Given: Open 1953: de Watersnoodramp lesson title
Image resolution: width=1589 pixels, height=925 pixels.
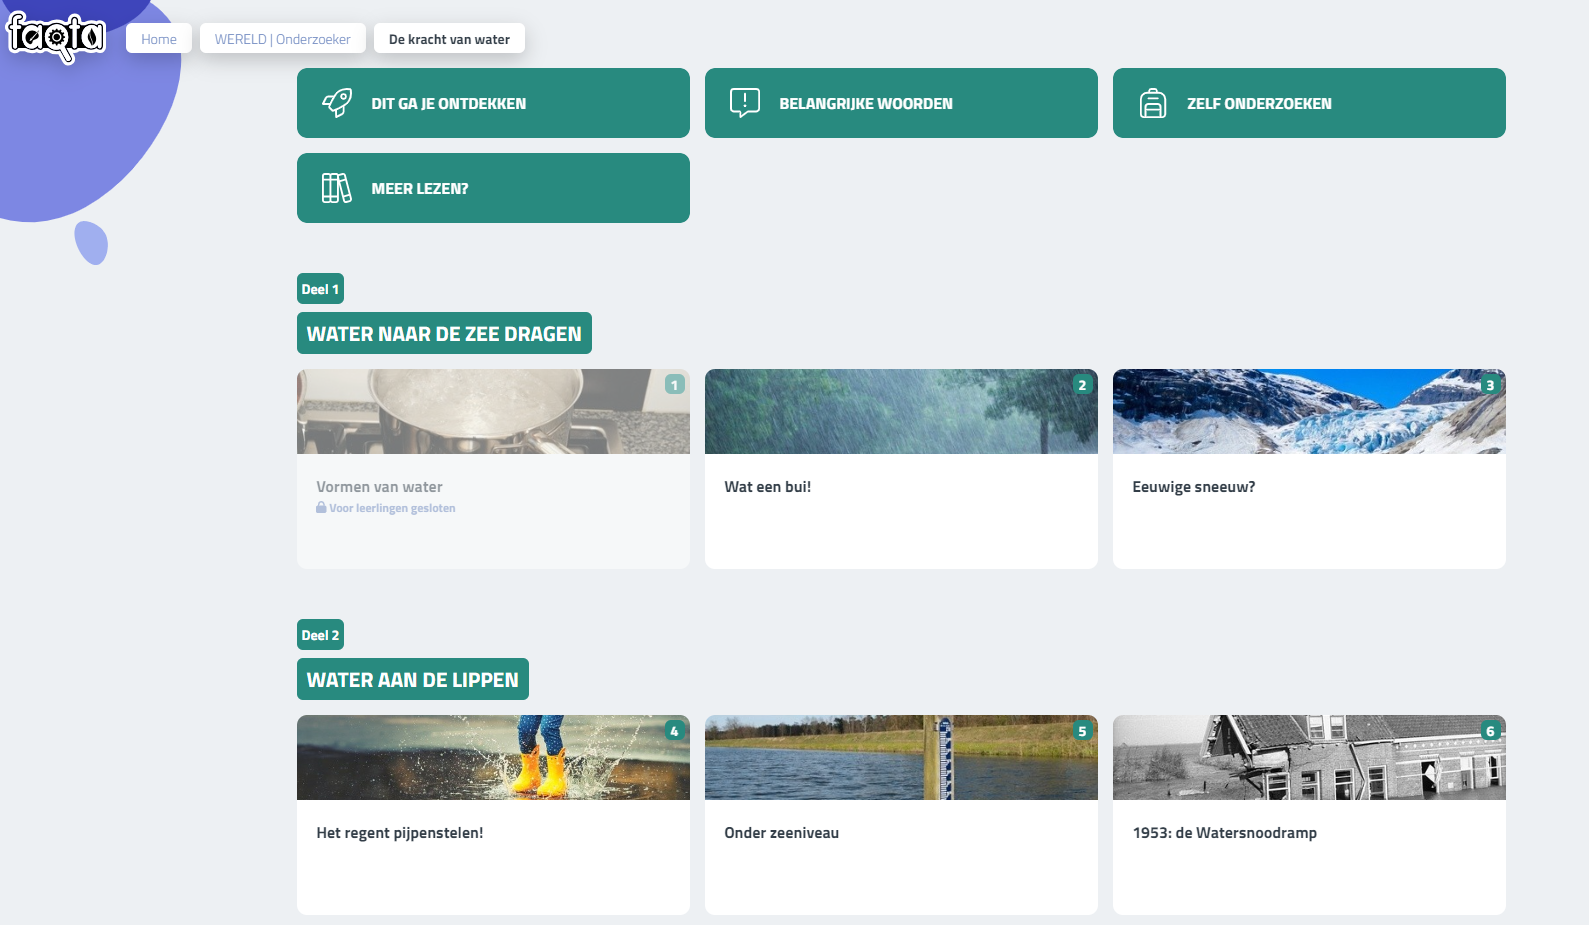Looking at the screenshot, I should (1225, 833).
